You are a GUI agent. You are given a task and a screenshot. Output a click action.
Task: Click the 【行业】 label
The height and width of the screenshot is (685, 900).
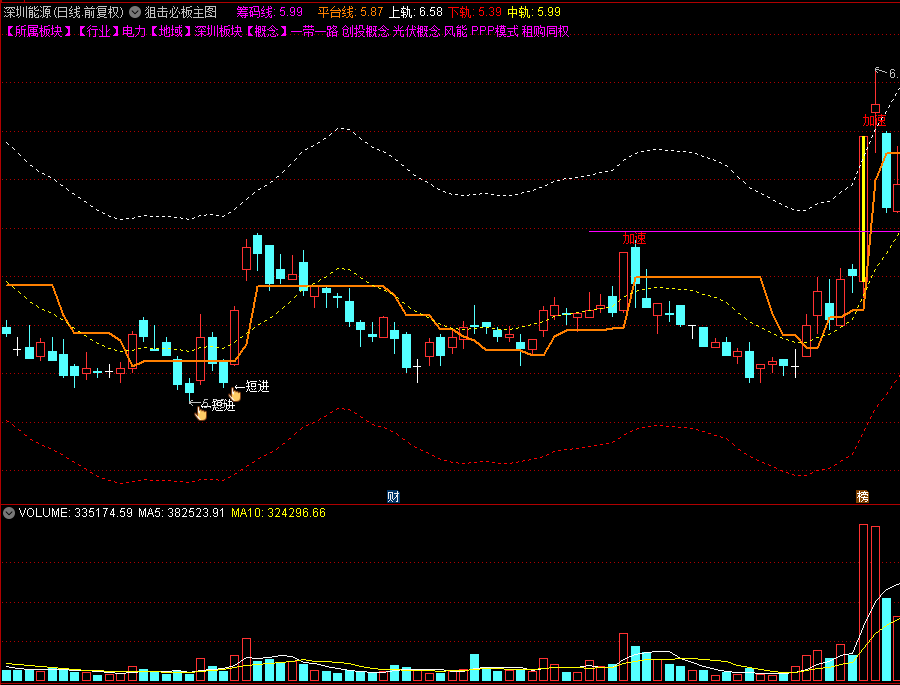tap(98, 32)
